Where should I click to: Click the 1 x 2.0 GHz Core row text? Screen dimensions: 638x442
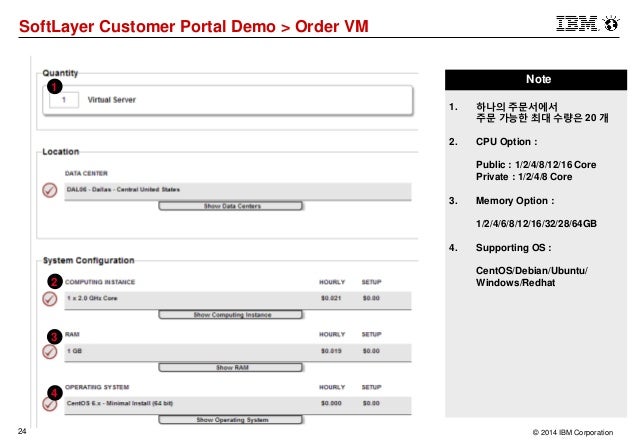[92, 298]
